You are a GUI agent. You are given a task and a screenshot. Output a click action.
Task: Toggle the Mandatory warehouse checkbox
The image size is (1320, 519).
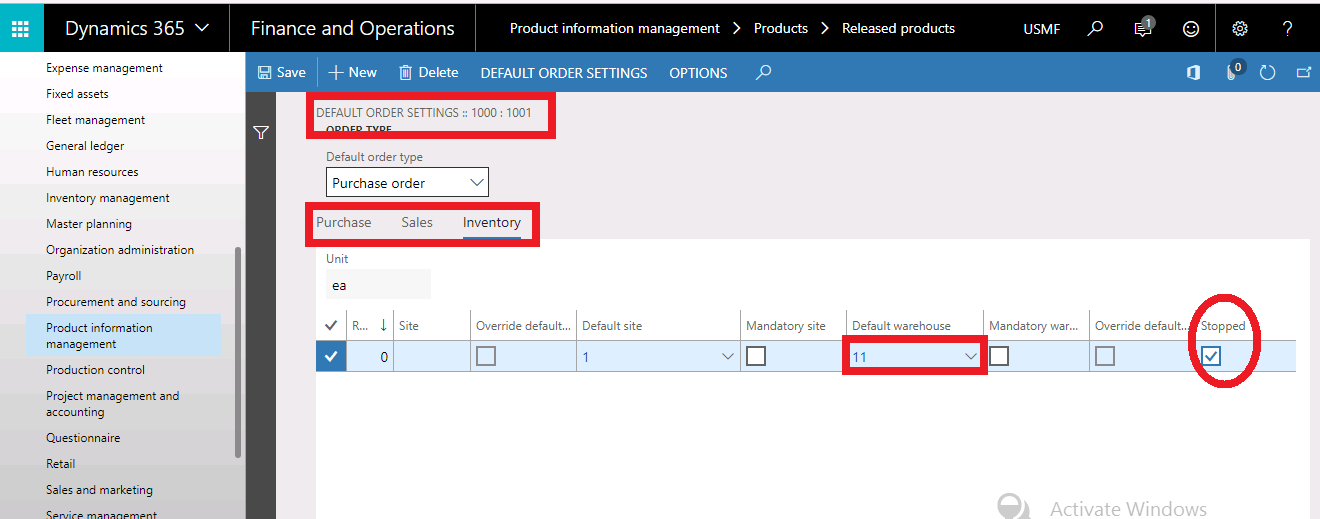999,356
